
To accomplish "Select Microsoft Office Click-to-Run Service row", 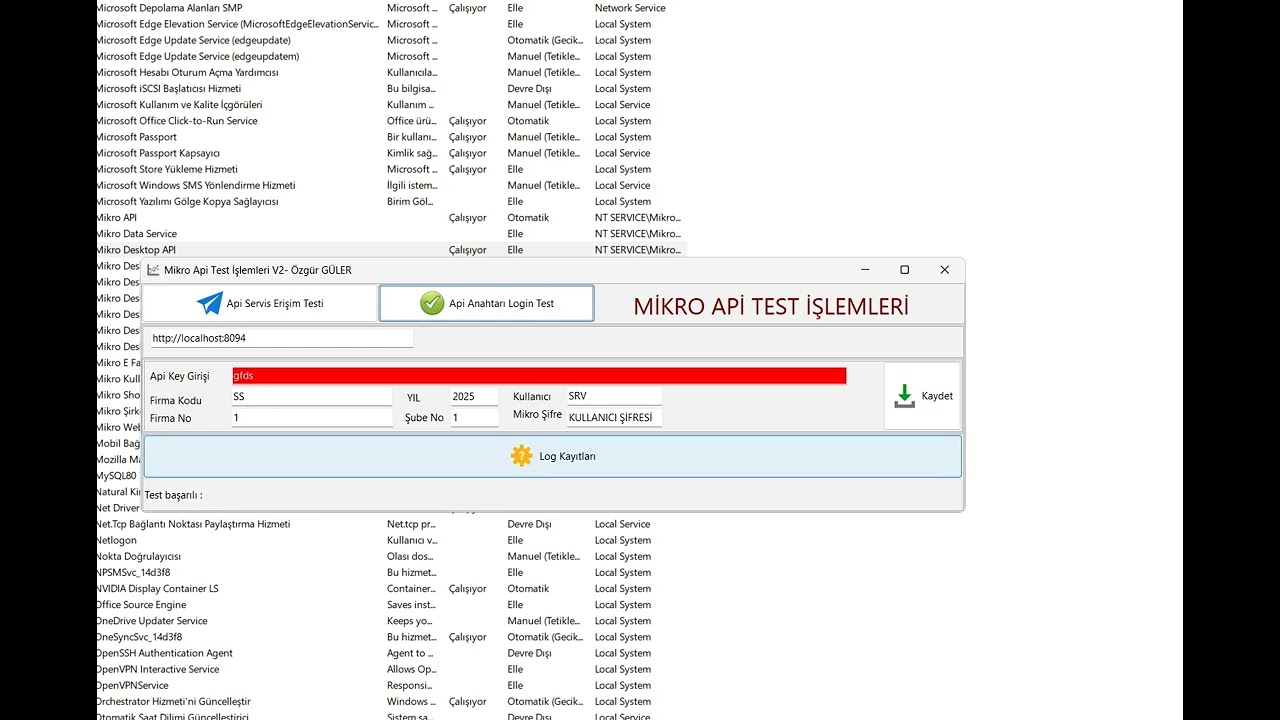I will [391, 121].
